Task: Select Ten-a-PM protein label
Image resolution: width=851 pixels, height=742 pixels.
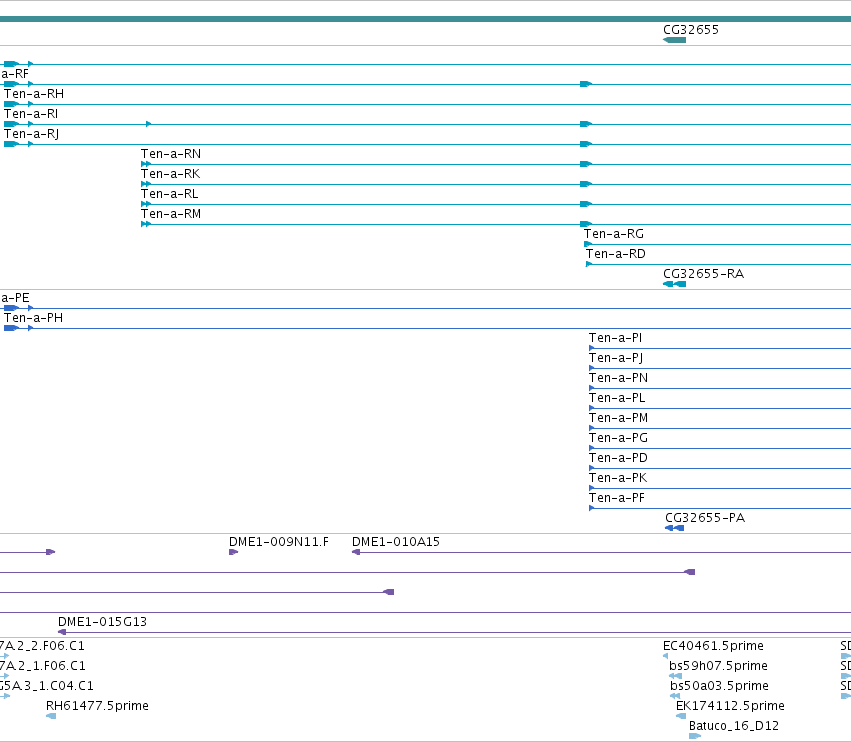Action: point(618,418)
